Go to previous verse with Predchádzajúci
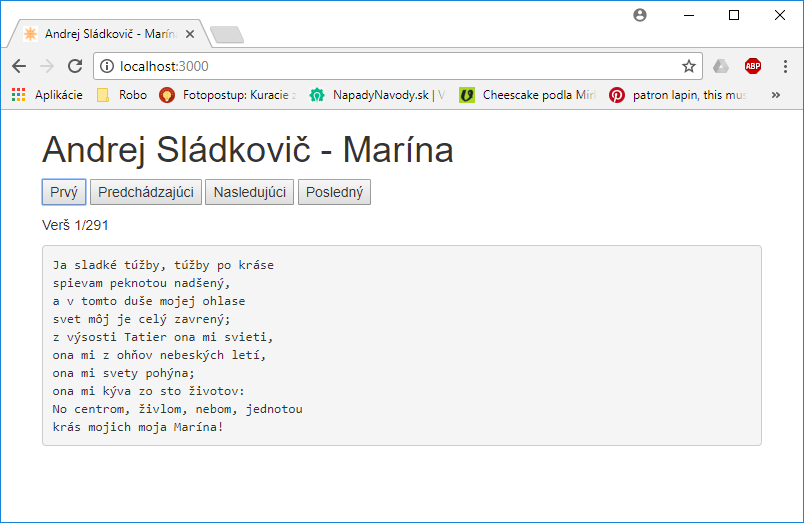804x523 pixels. [x=146, y=192]
